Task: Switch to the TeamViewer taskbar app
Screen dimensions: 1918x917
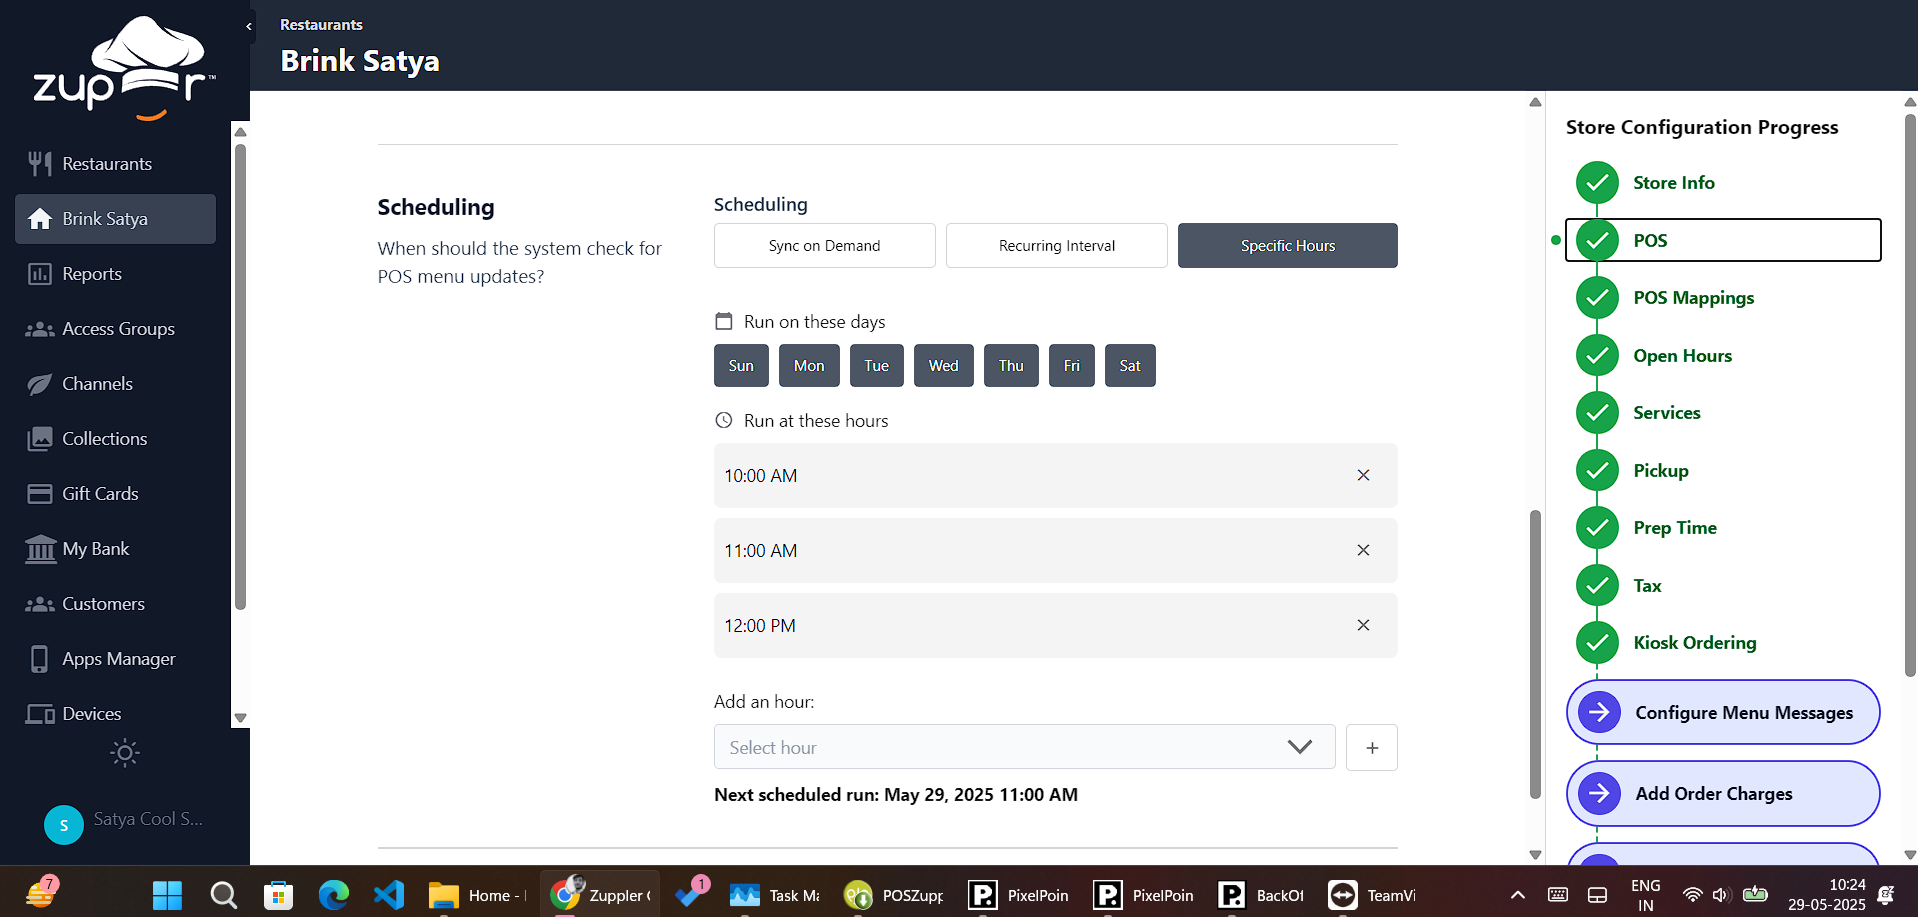Action: click(x=1371, y=895)
